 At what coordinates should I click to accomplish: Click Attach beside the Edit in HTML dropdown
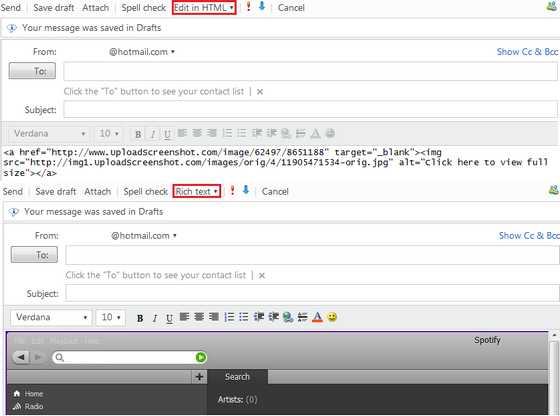[95, 7]
